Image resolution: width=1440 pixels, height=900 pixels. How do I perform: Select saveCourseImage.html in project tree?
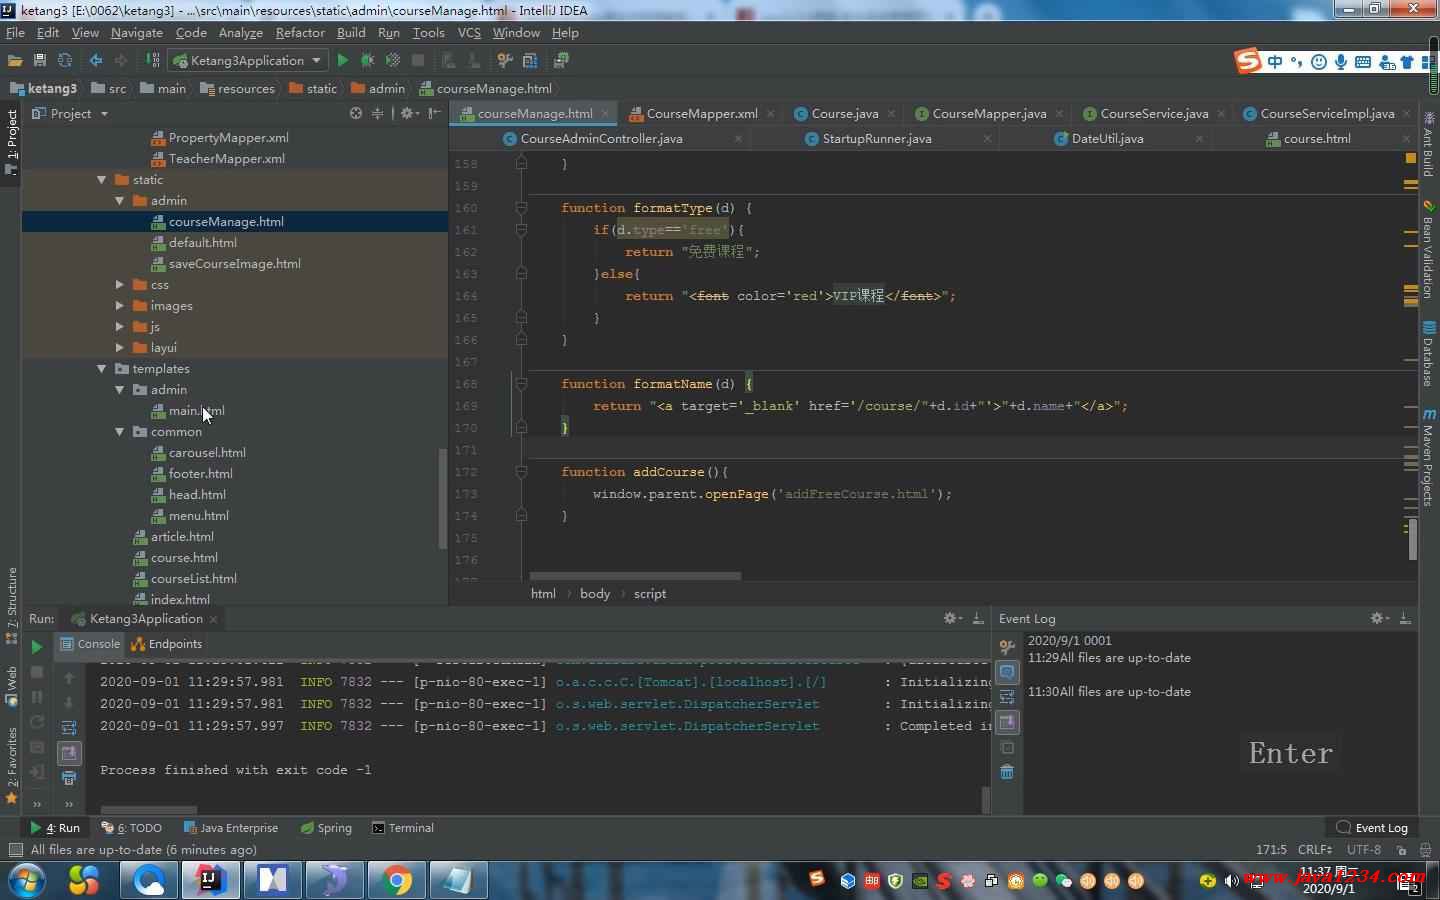click(234, 264)
